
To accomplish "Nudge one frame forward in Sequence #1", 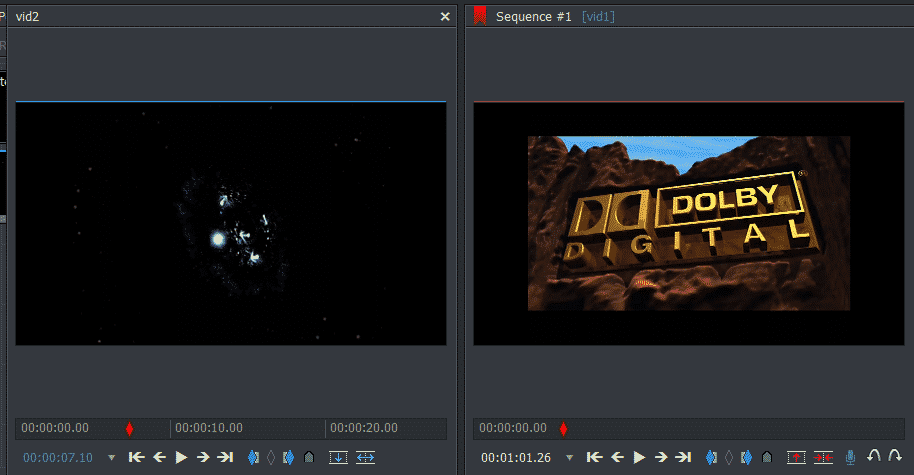I will coord(661,458).
